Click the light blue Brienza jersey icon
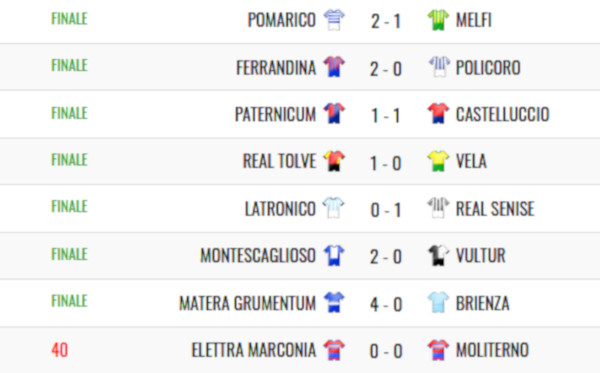The height and width of the screenshot is (373, 600). [x=438, y=303]
